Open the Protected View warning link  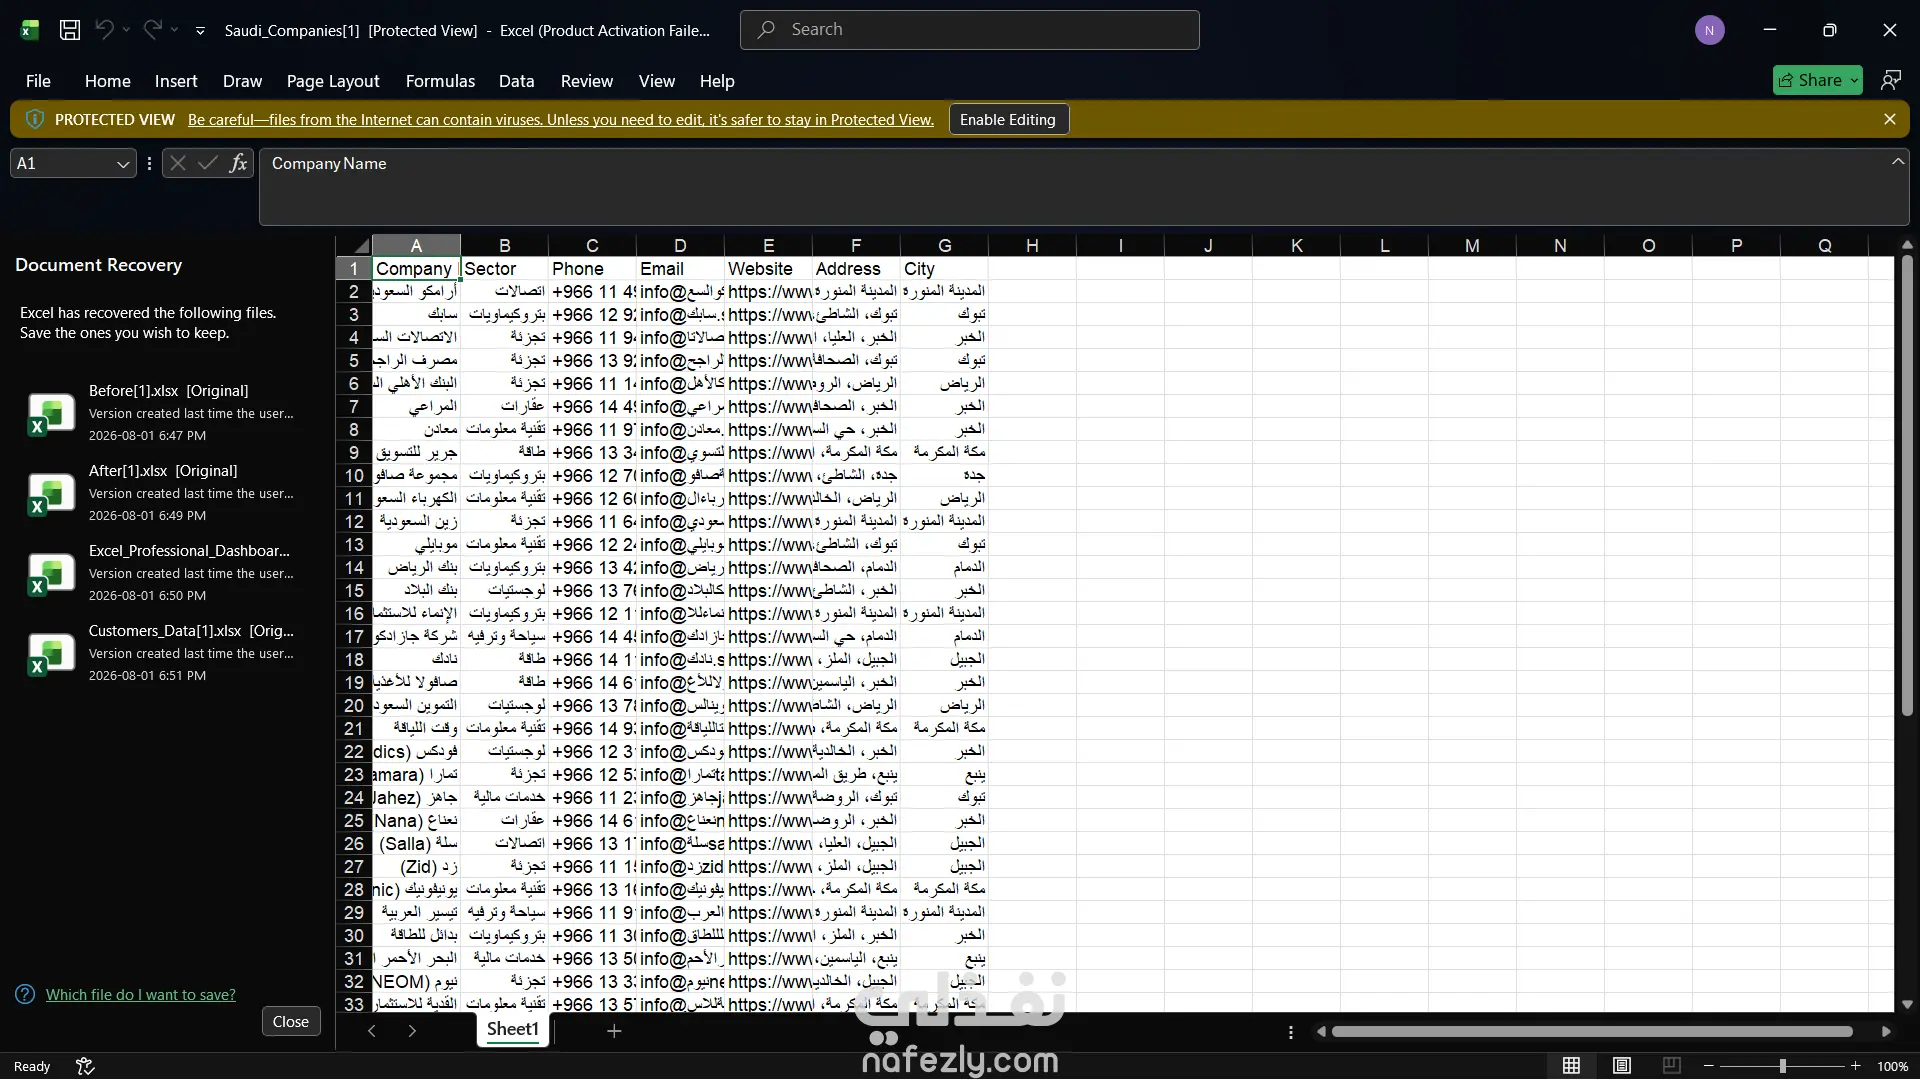click(x=560, y=120)
